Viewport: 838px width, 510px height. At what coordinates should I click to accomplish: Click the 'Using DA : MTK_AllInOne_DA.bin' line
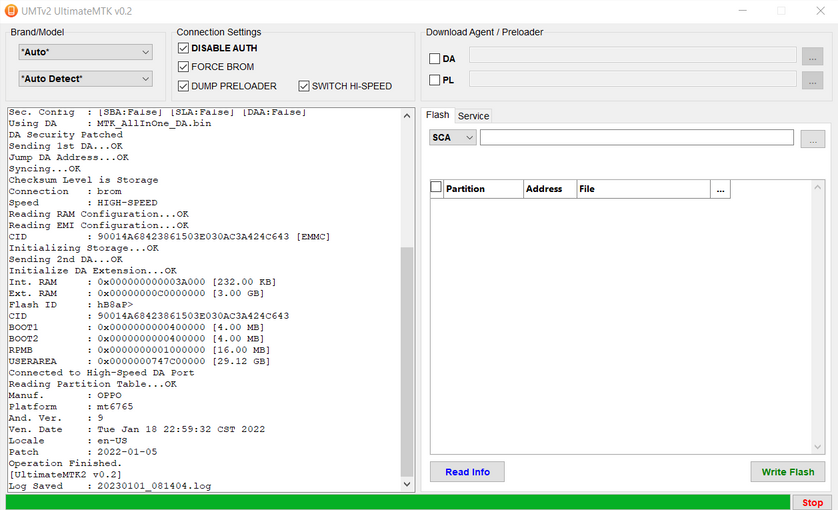tap(110, 123)
